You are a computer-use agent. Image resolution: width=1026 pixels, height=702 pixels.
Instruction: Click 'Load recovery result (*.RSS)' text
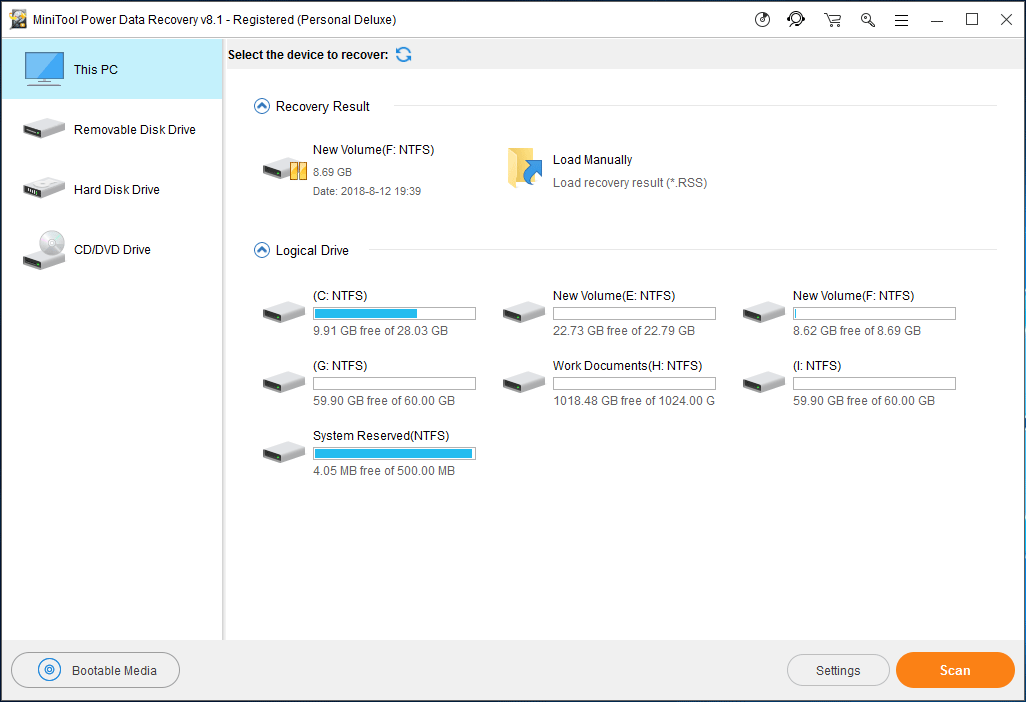click(629, 183)
